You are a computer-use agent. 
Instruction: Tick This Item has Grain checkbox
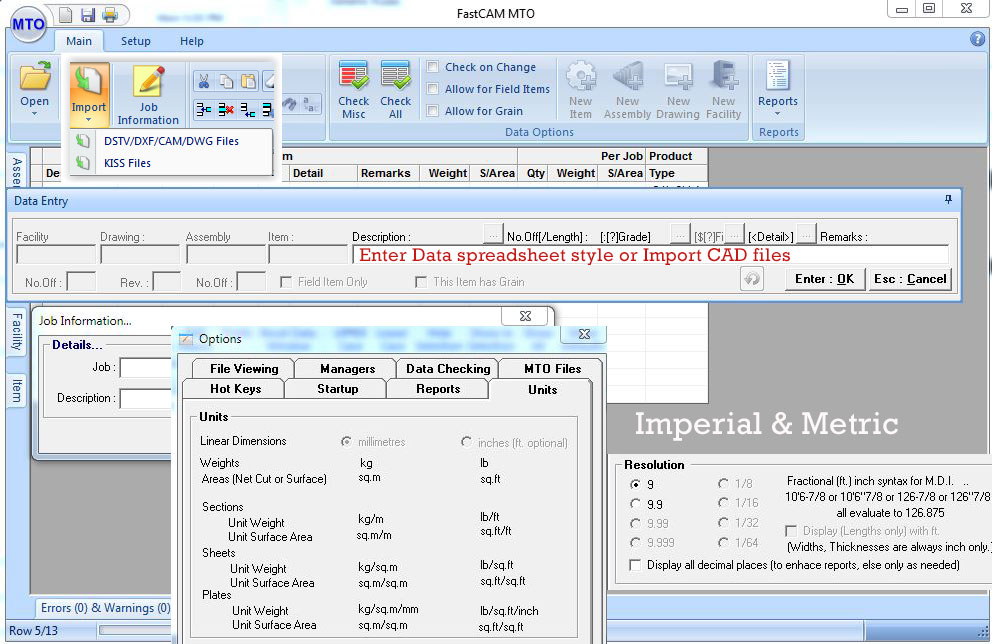click(x=421, y=282)
